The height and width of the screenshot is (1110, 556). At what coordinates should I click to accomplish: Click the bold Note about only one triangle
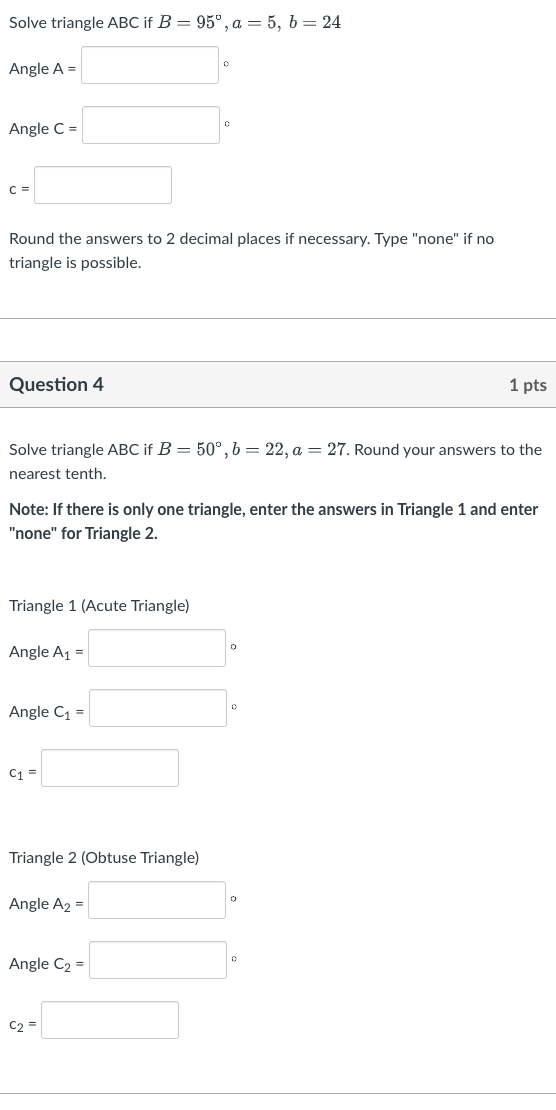[273, 521]
